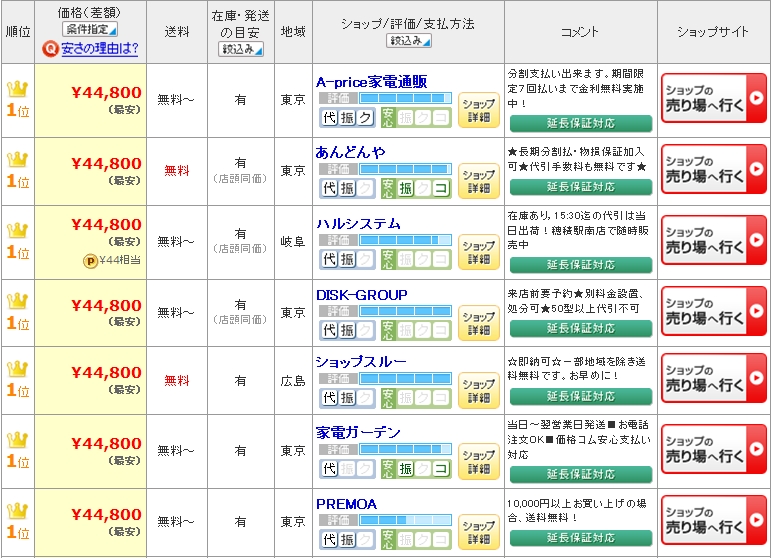774x558 pixels.
Task: Click the 代 payment icon for DISK-GROUP
Action: (x=329, y=330)
